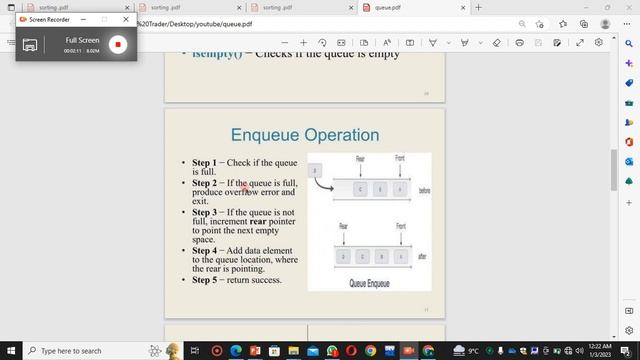Switch to the third sorting.pdf tab
The width and height of the screenshot is (640, 360).
pos(302,7)
